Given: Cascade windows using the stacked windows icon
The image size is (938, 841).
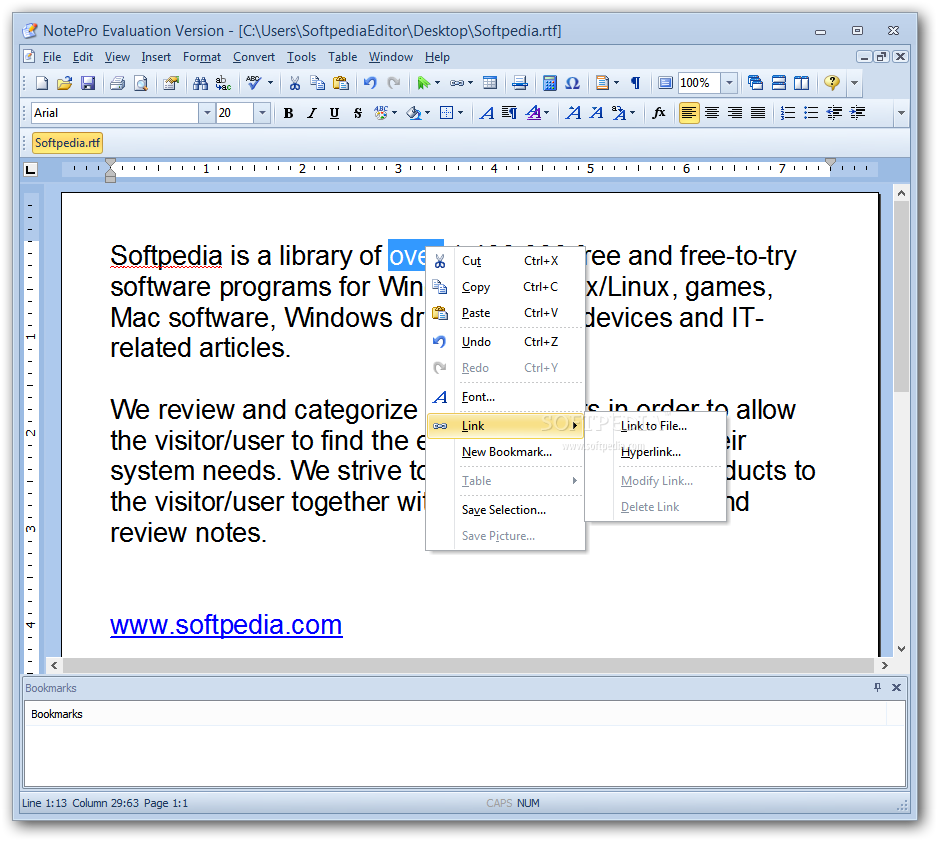Looking at the screenshot, I should point(756,83).
